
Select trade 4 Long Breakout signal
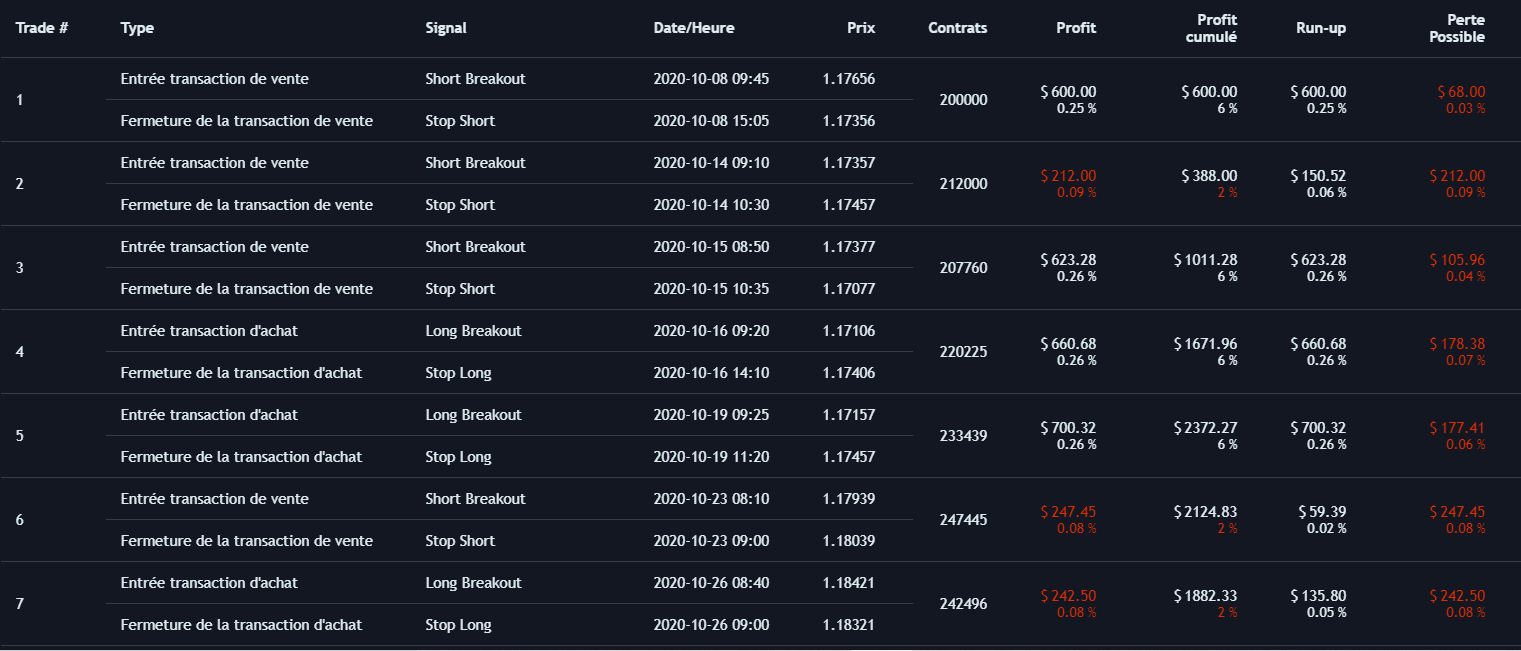[473, 331]
